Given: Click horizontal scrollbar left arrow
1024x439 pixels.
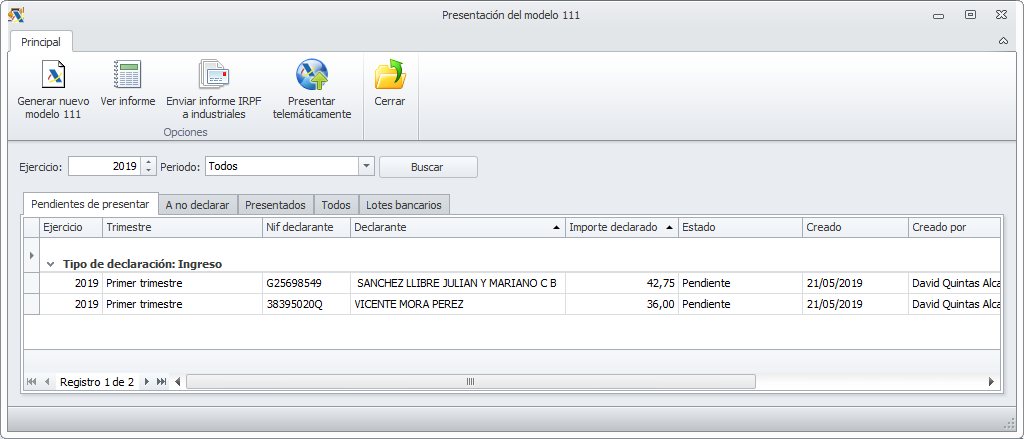Looking at the screenshot, I should click(178, 382).
